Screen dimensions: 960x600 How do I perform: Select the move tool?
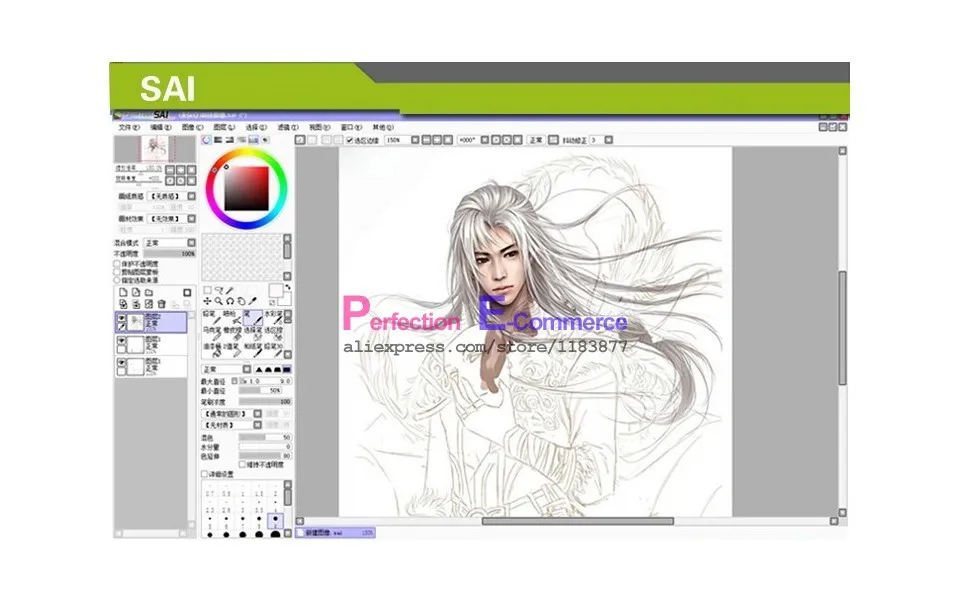pos(207,301)
